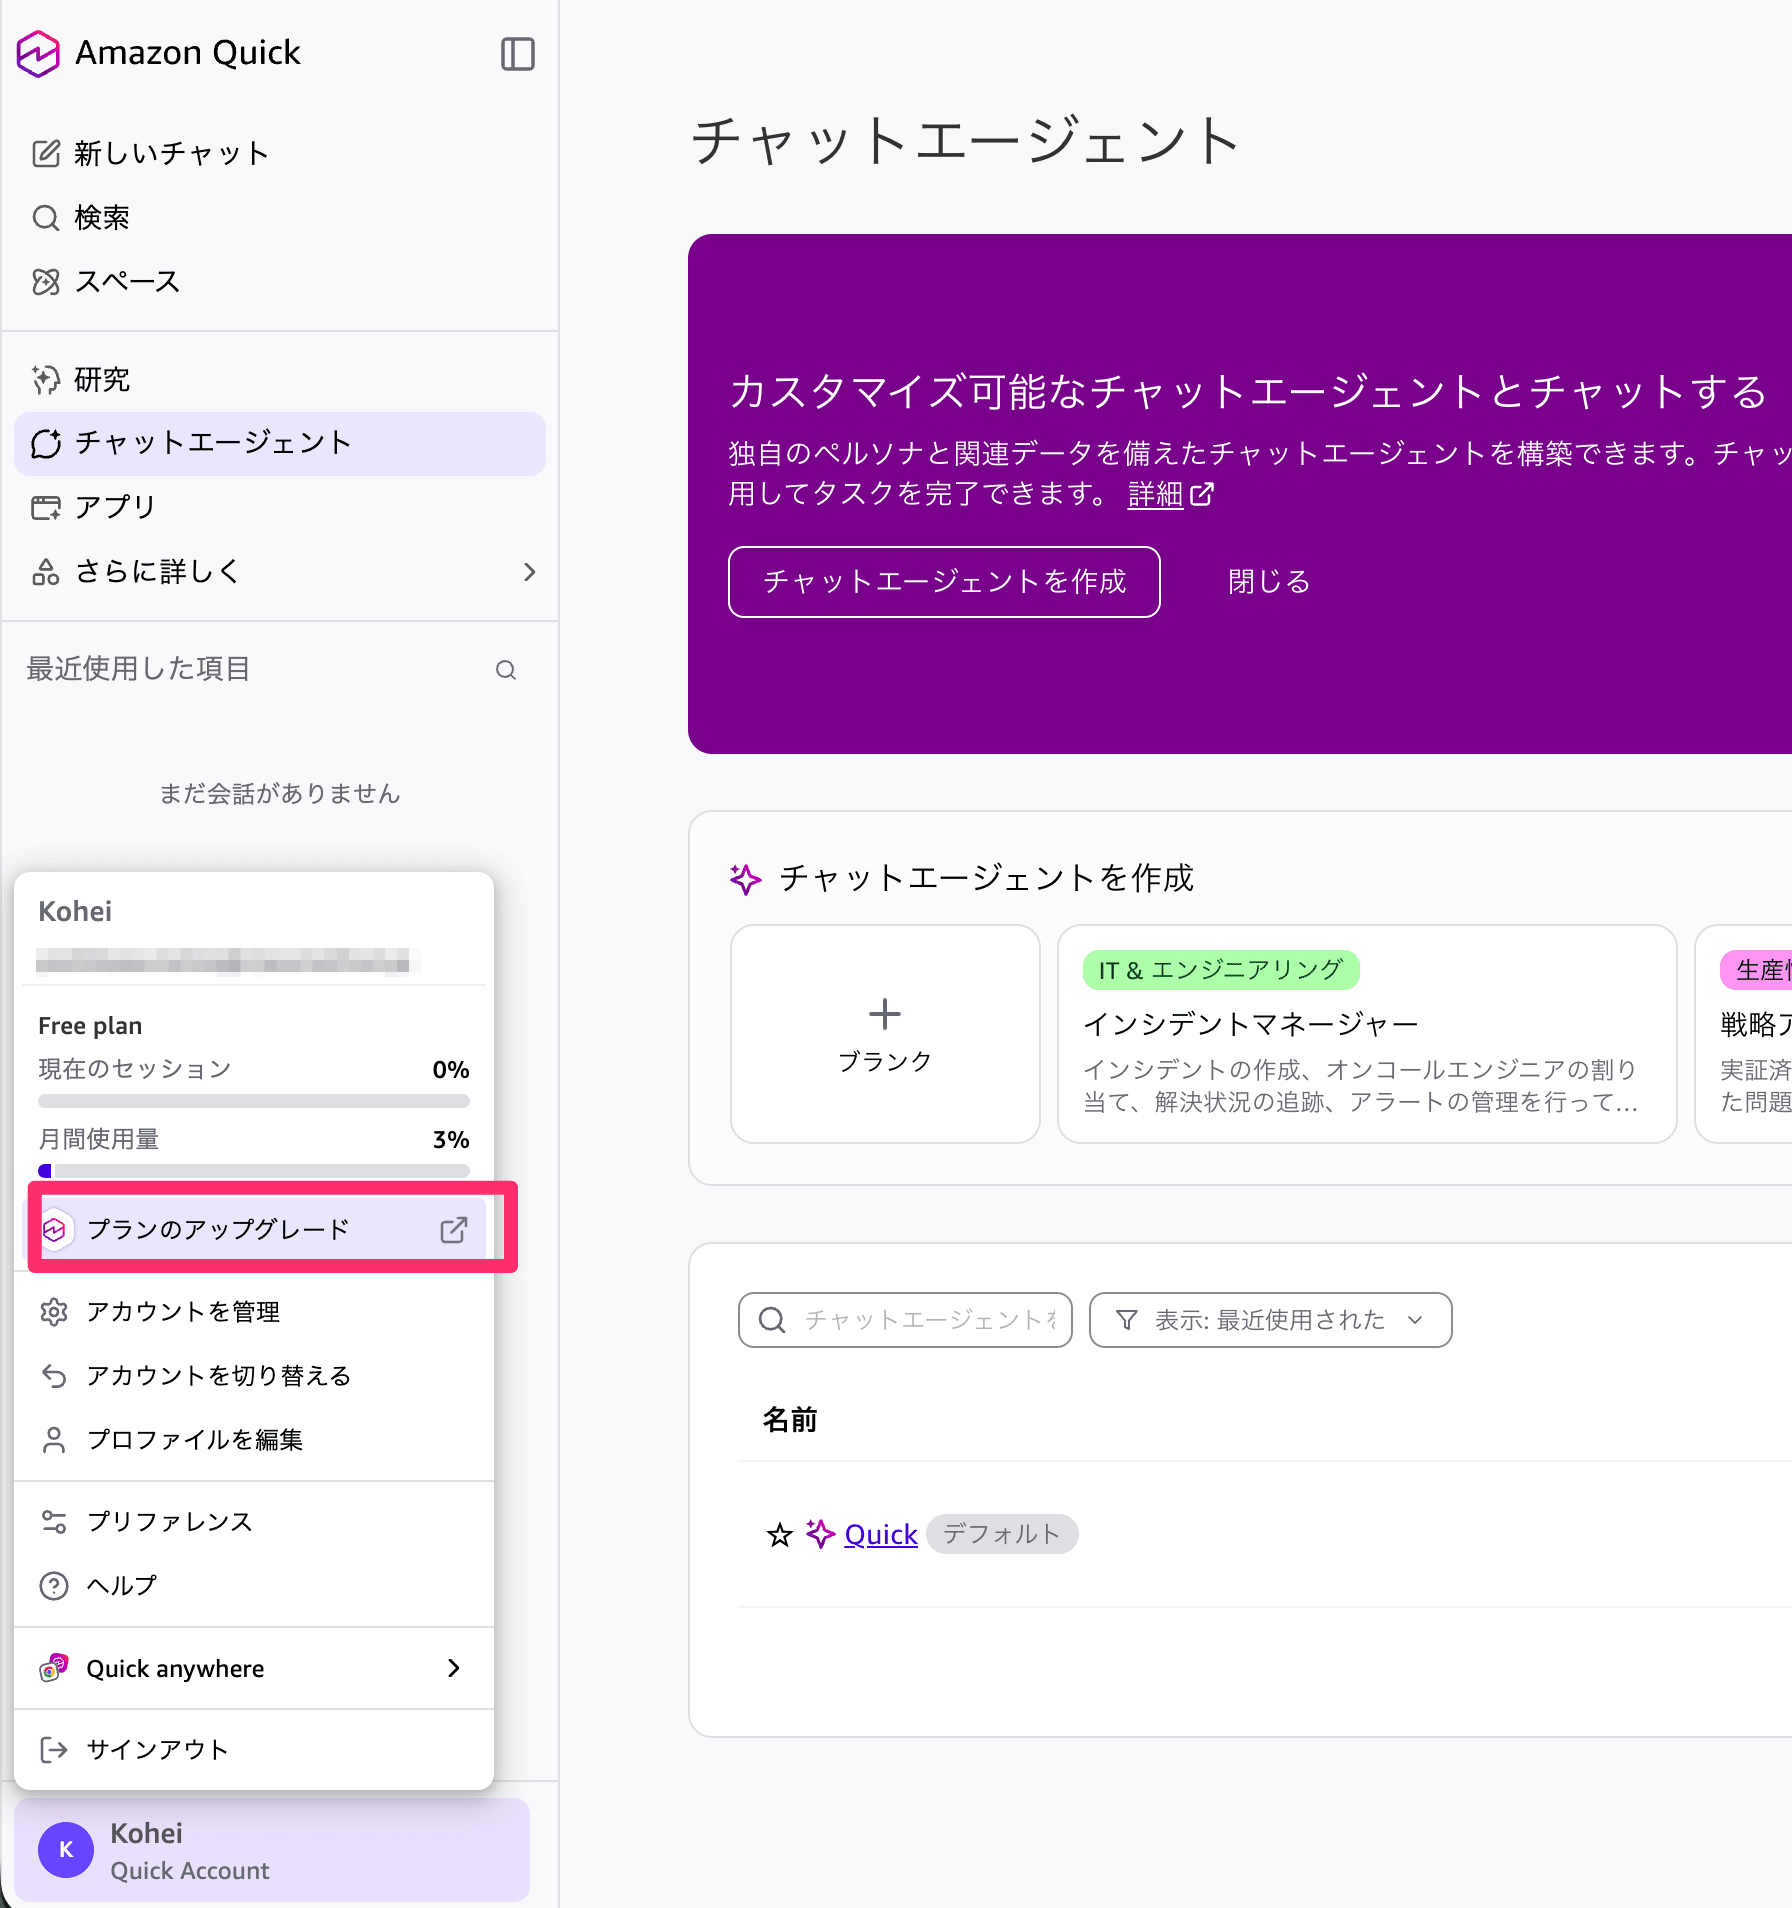This screenshot has height=1908, width=1792.
Task: Select the インシデントマネージャー template card
Action: tap(1367, 1034)
